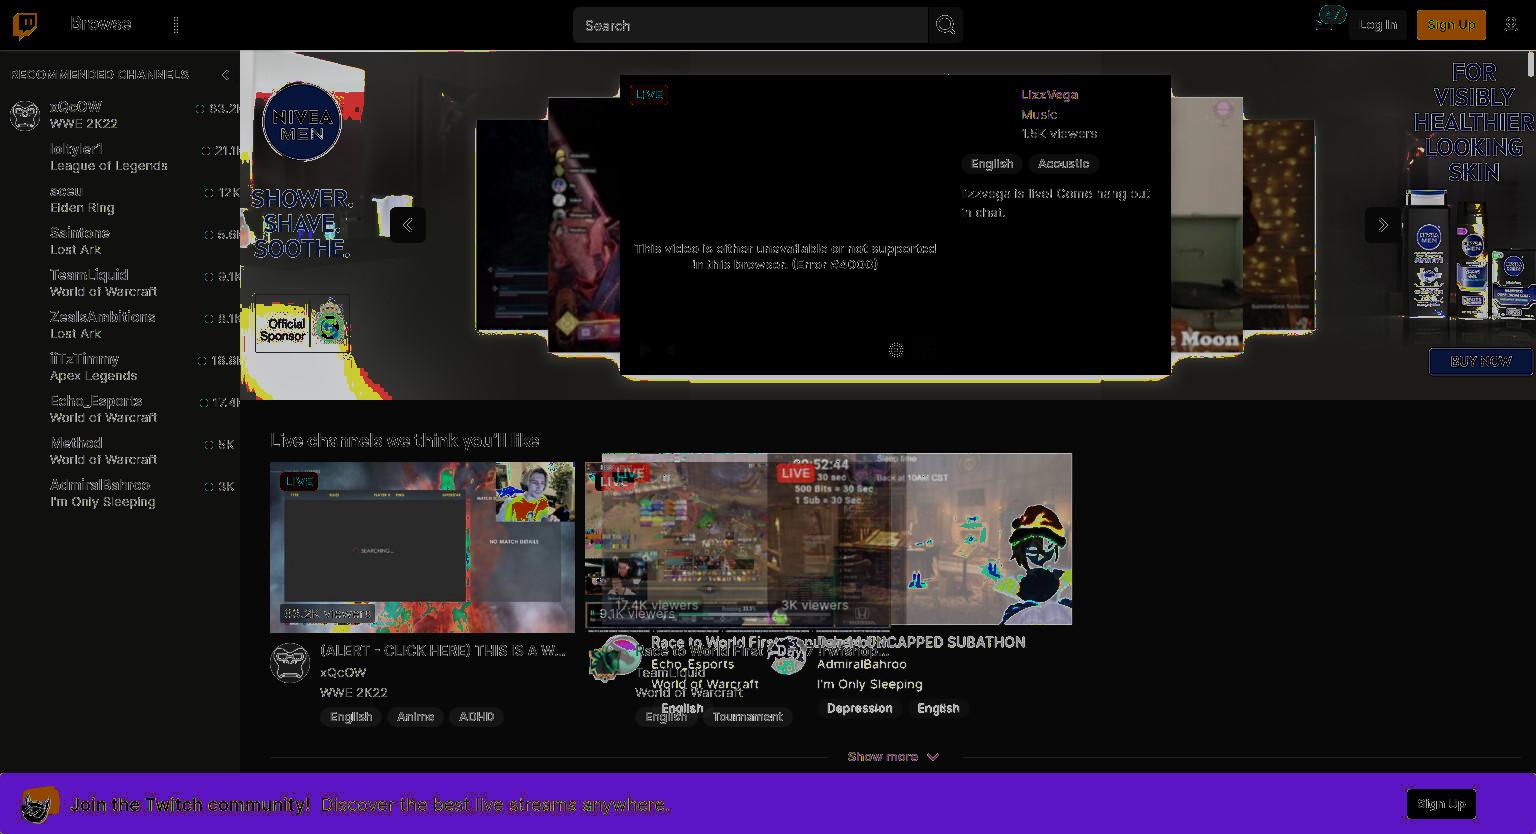The width and height of the screenshot is (1536, 834).
Task: Click the orange Sign Up button in top bar
Action: click(1451, 25)
